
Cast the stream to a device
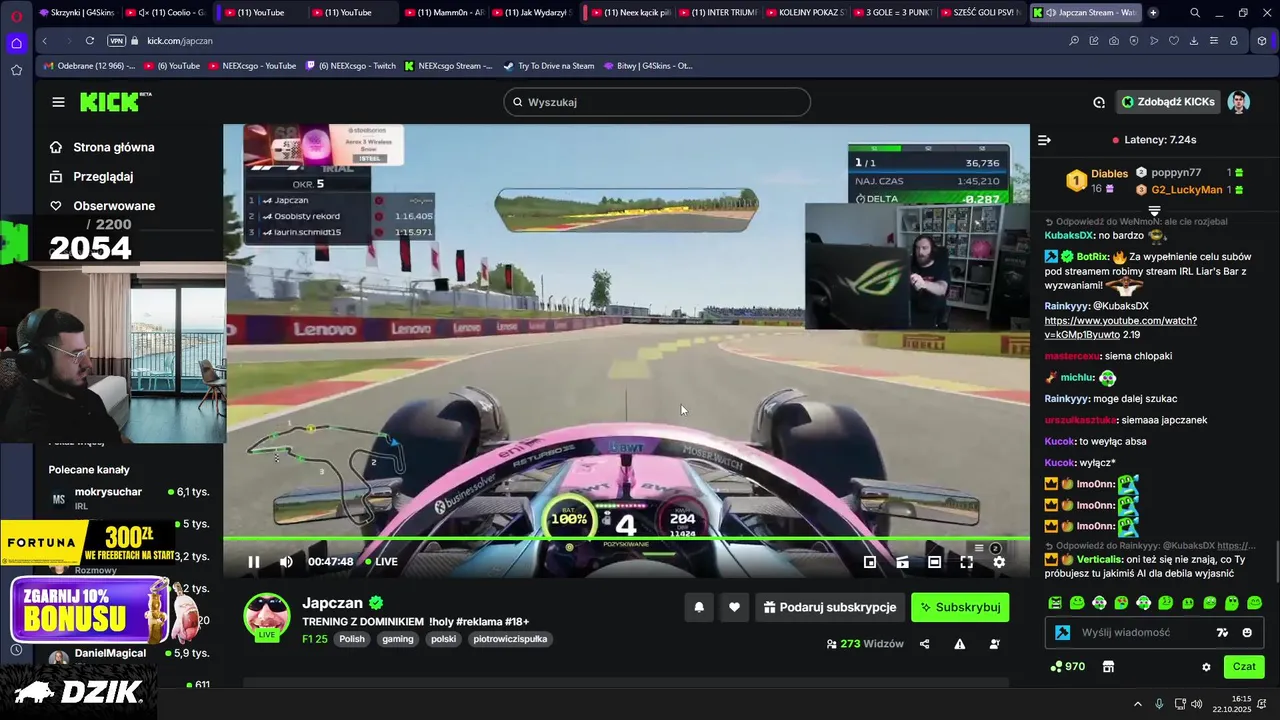tap(902, 562)
